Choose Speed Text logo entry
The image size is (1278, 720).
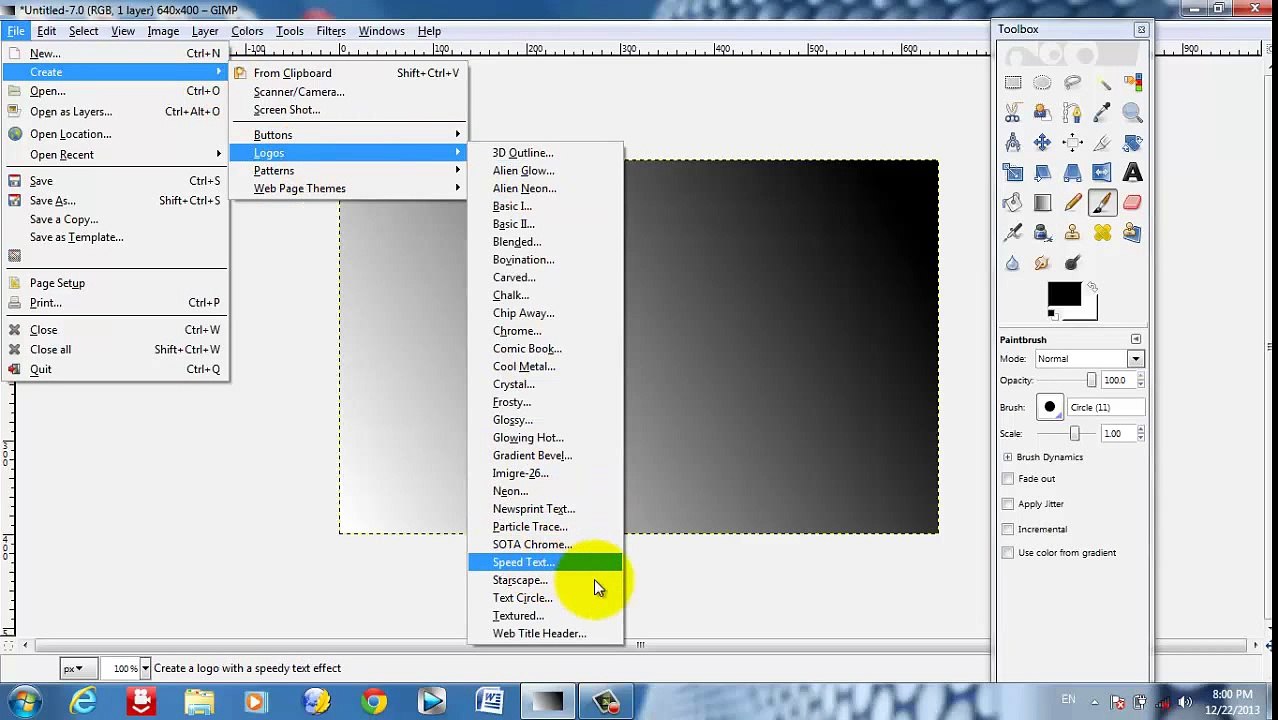click(x=545, y=563)
